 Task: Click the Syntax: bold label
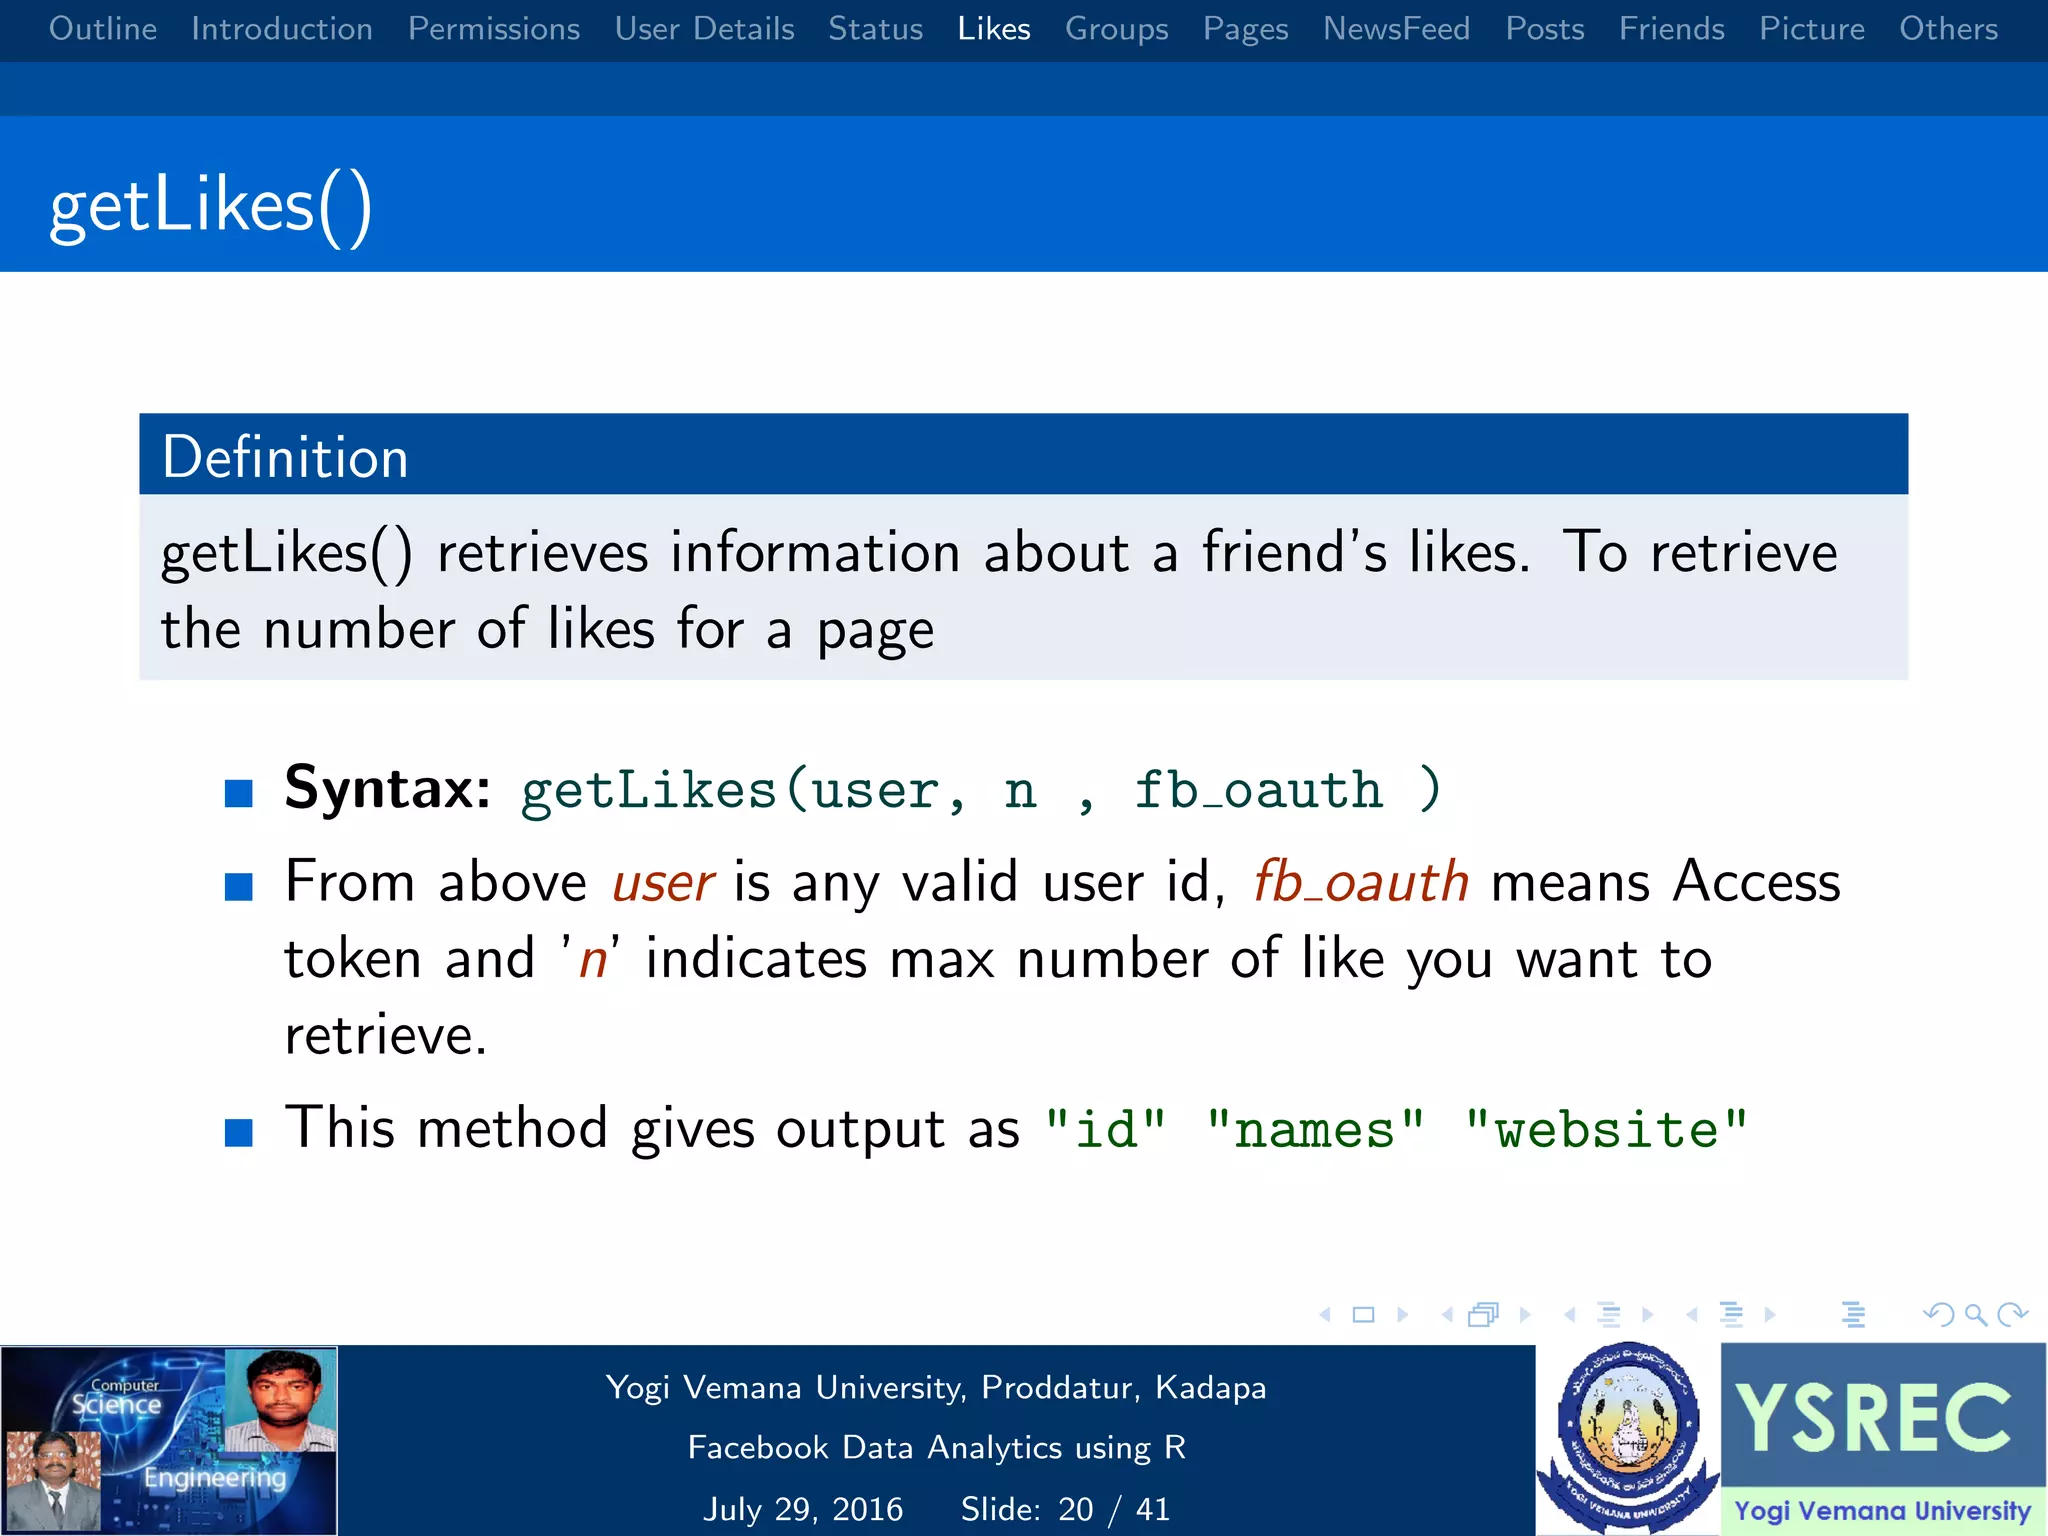[388, 788]
